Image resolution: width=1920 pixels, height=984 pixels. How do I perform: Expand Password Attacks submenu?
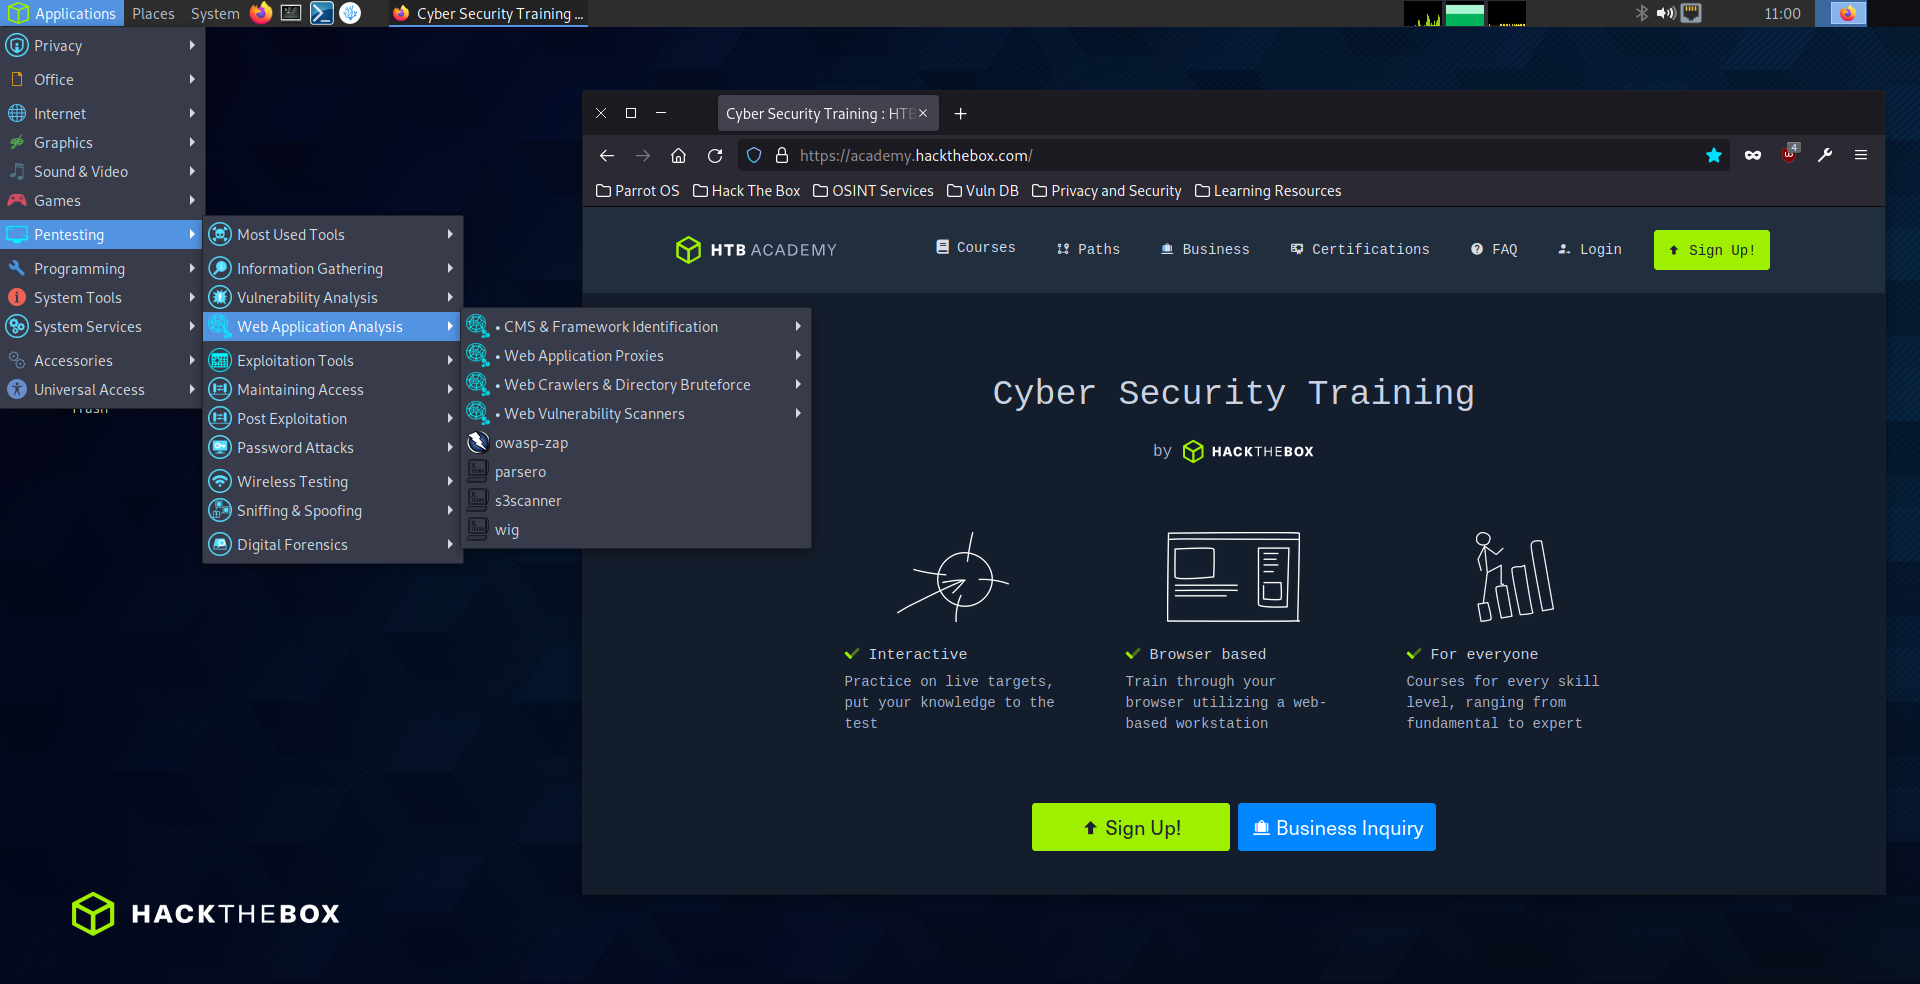(x=332, y=448)
